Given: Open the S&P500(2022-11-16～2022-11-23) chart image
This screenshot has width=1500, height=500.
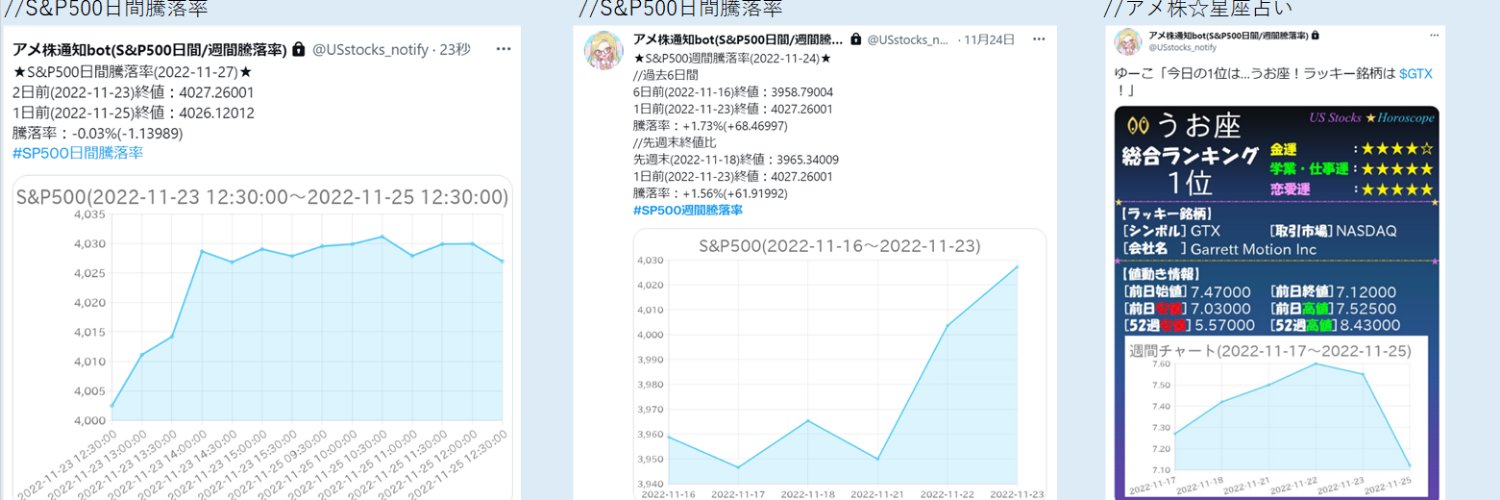Looking at the screenshot, I should 840,364.
